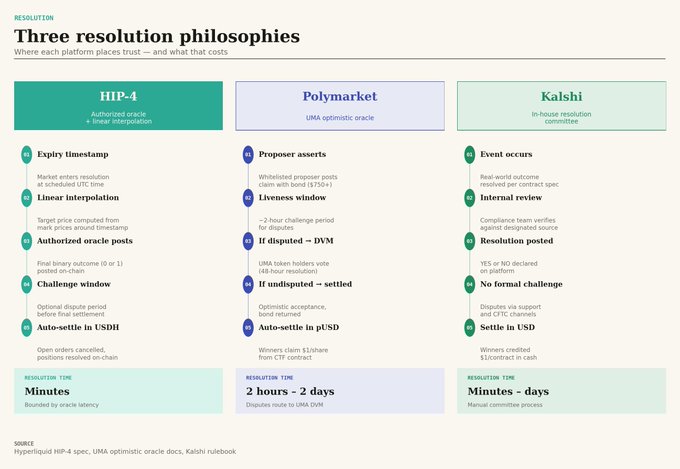The width and height of the screenshot is (680, 469).
Task: Select the Polymarket step 04 badge beside If undisputed
Action: coord(248,285)
